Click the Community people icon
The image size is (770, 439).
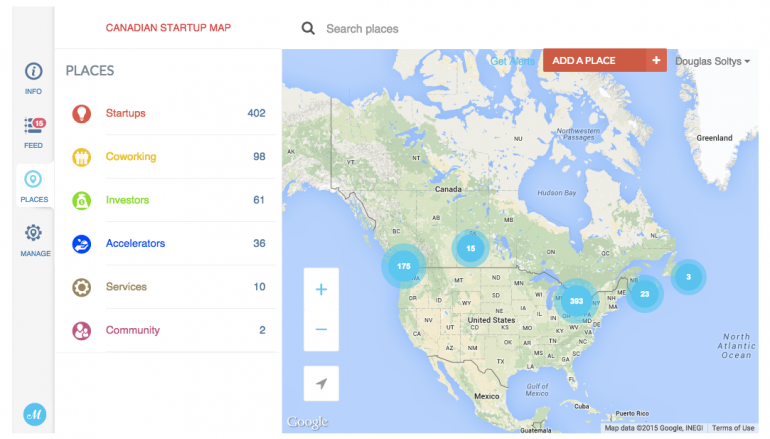coord(82,330)
